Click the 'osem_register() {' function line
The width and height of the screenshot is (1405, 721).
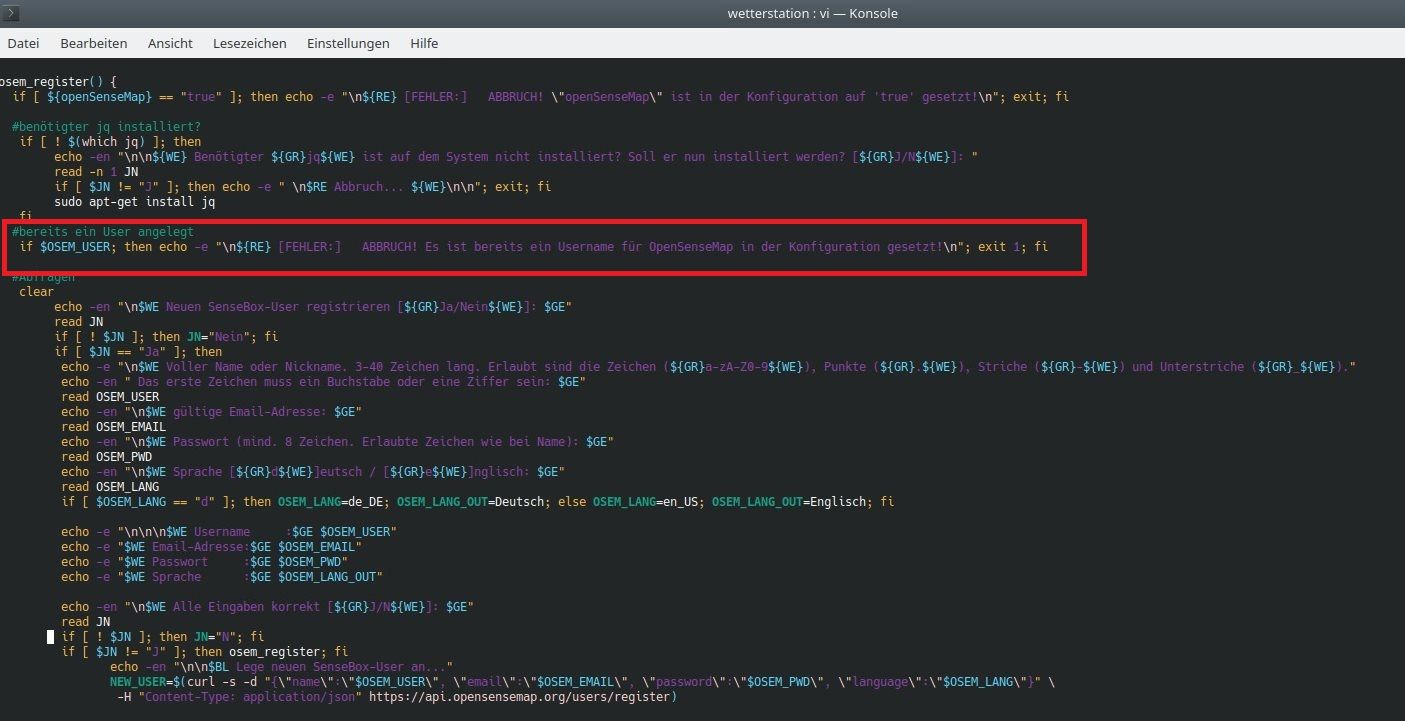(x=58, y=81)
